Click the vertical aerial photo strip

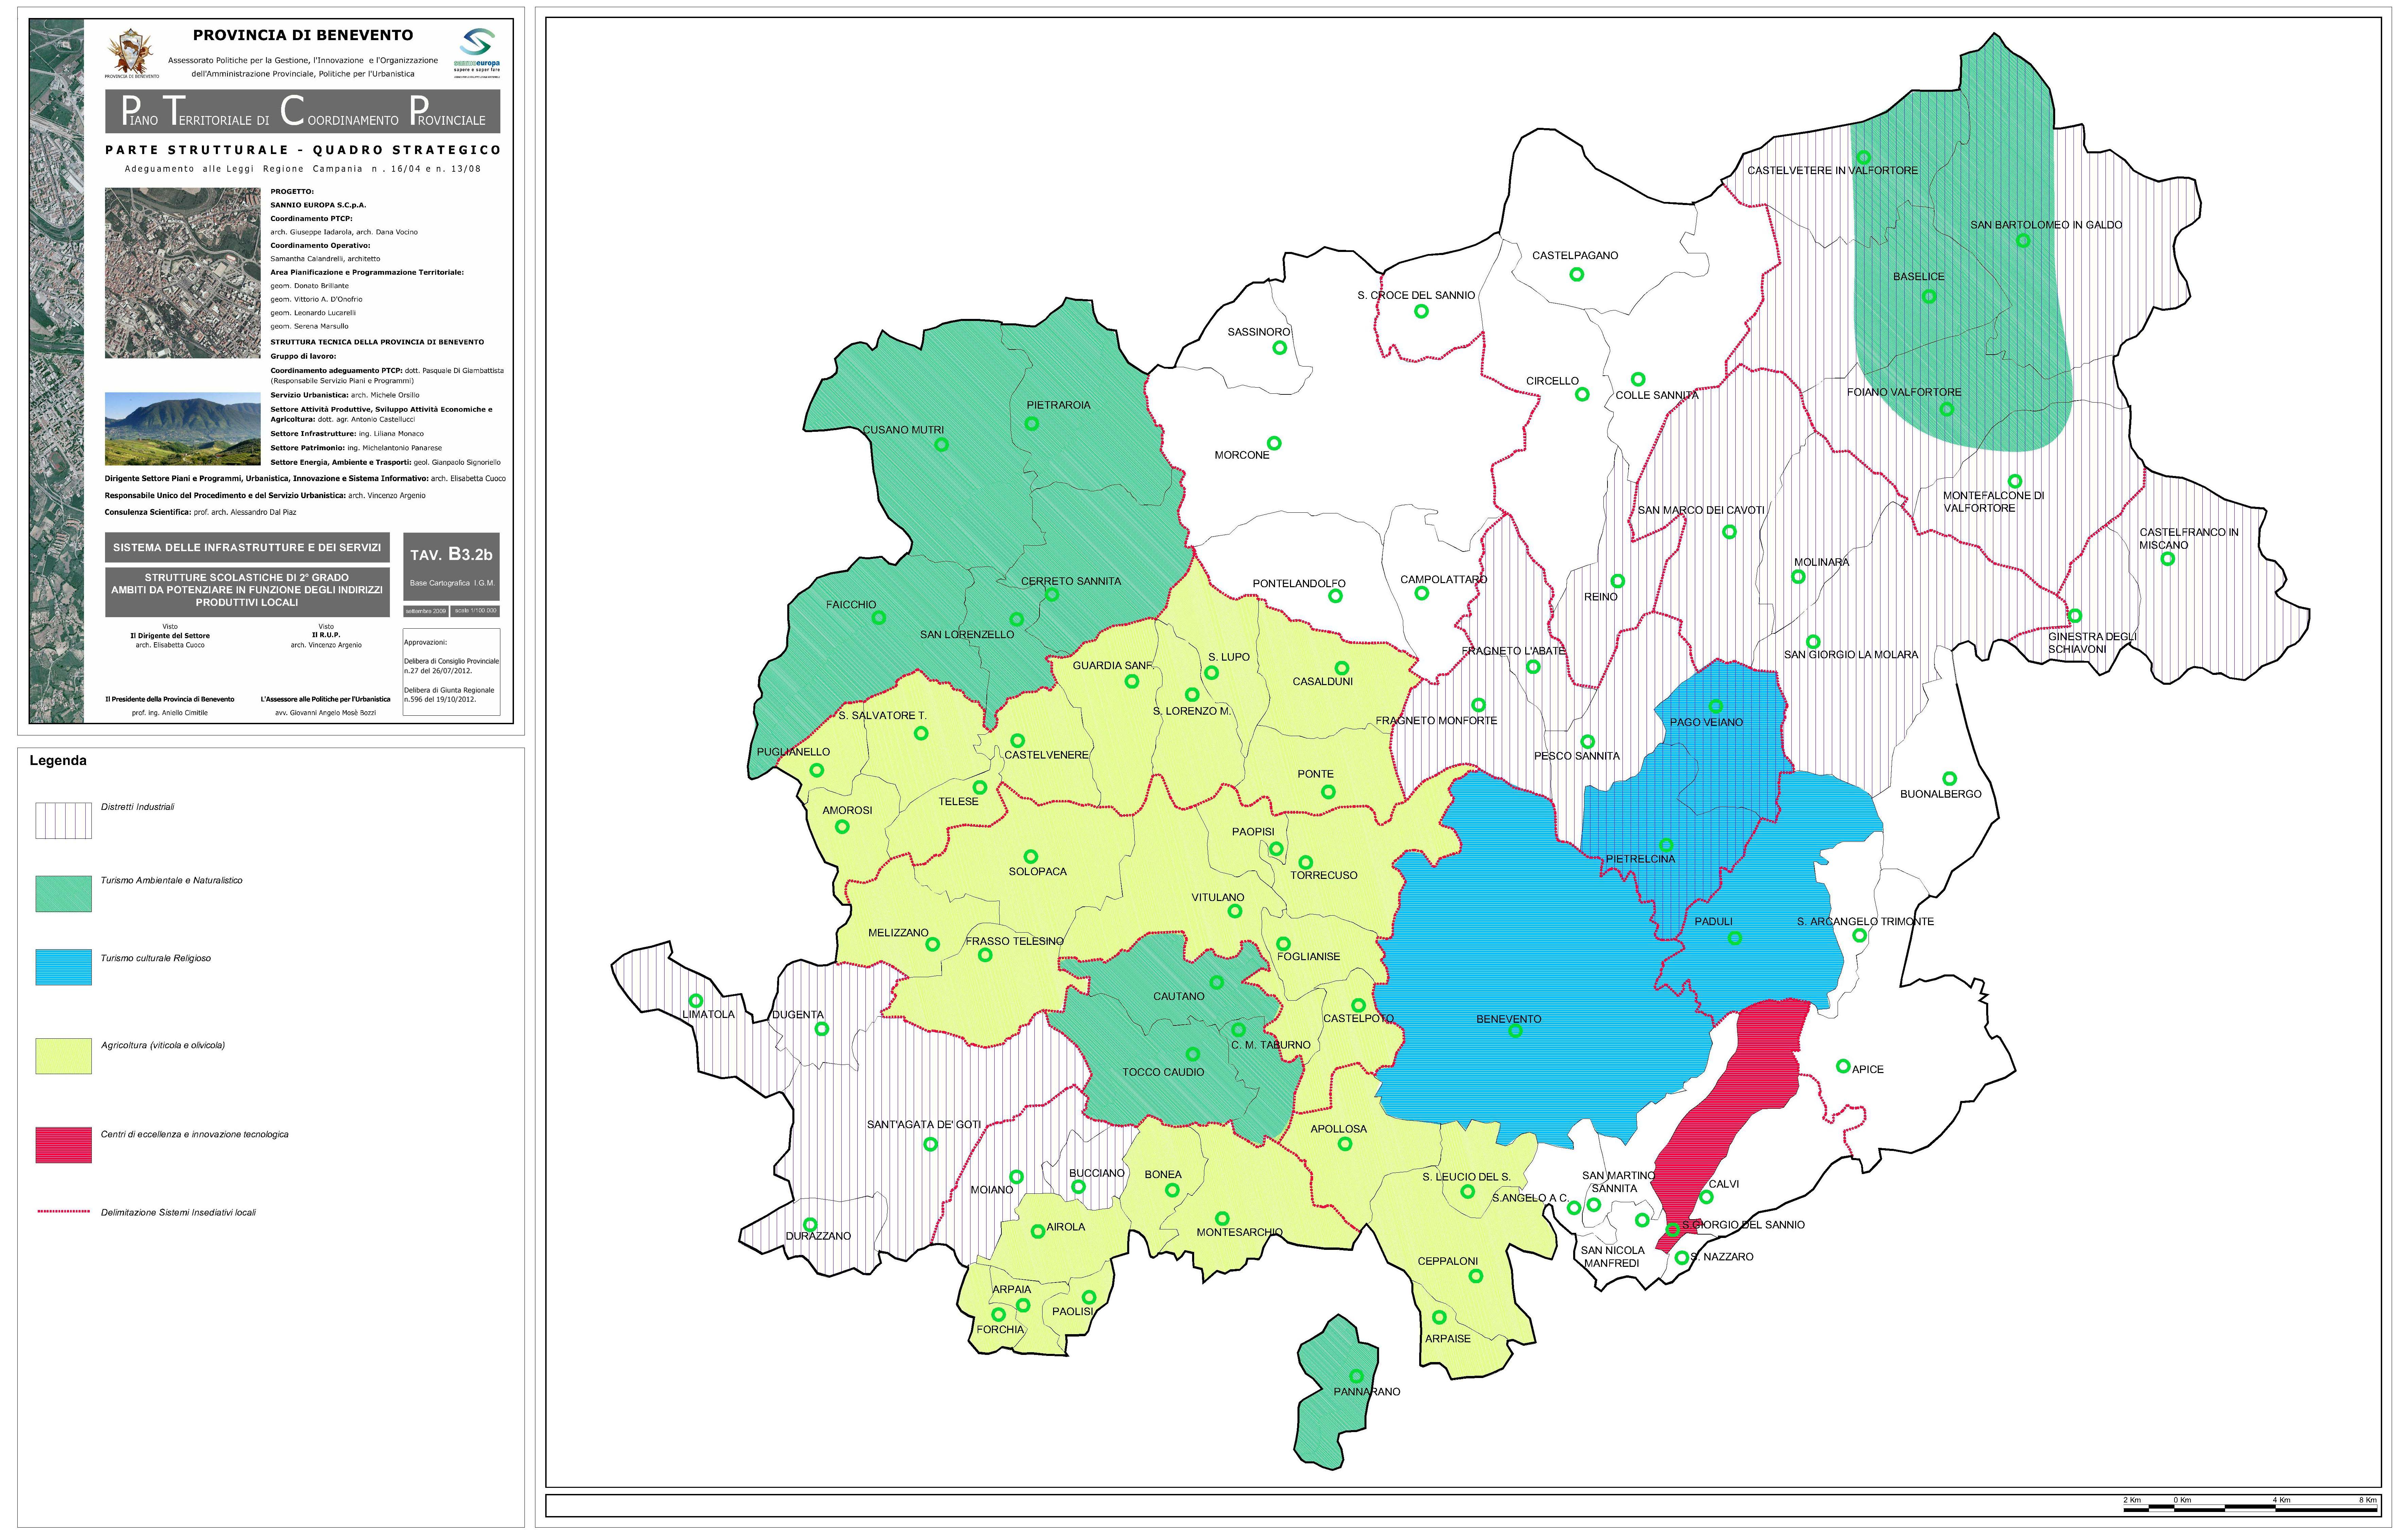(57, 371)
